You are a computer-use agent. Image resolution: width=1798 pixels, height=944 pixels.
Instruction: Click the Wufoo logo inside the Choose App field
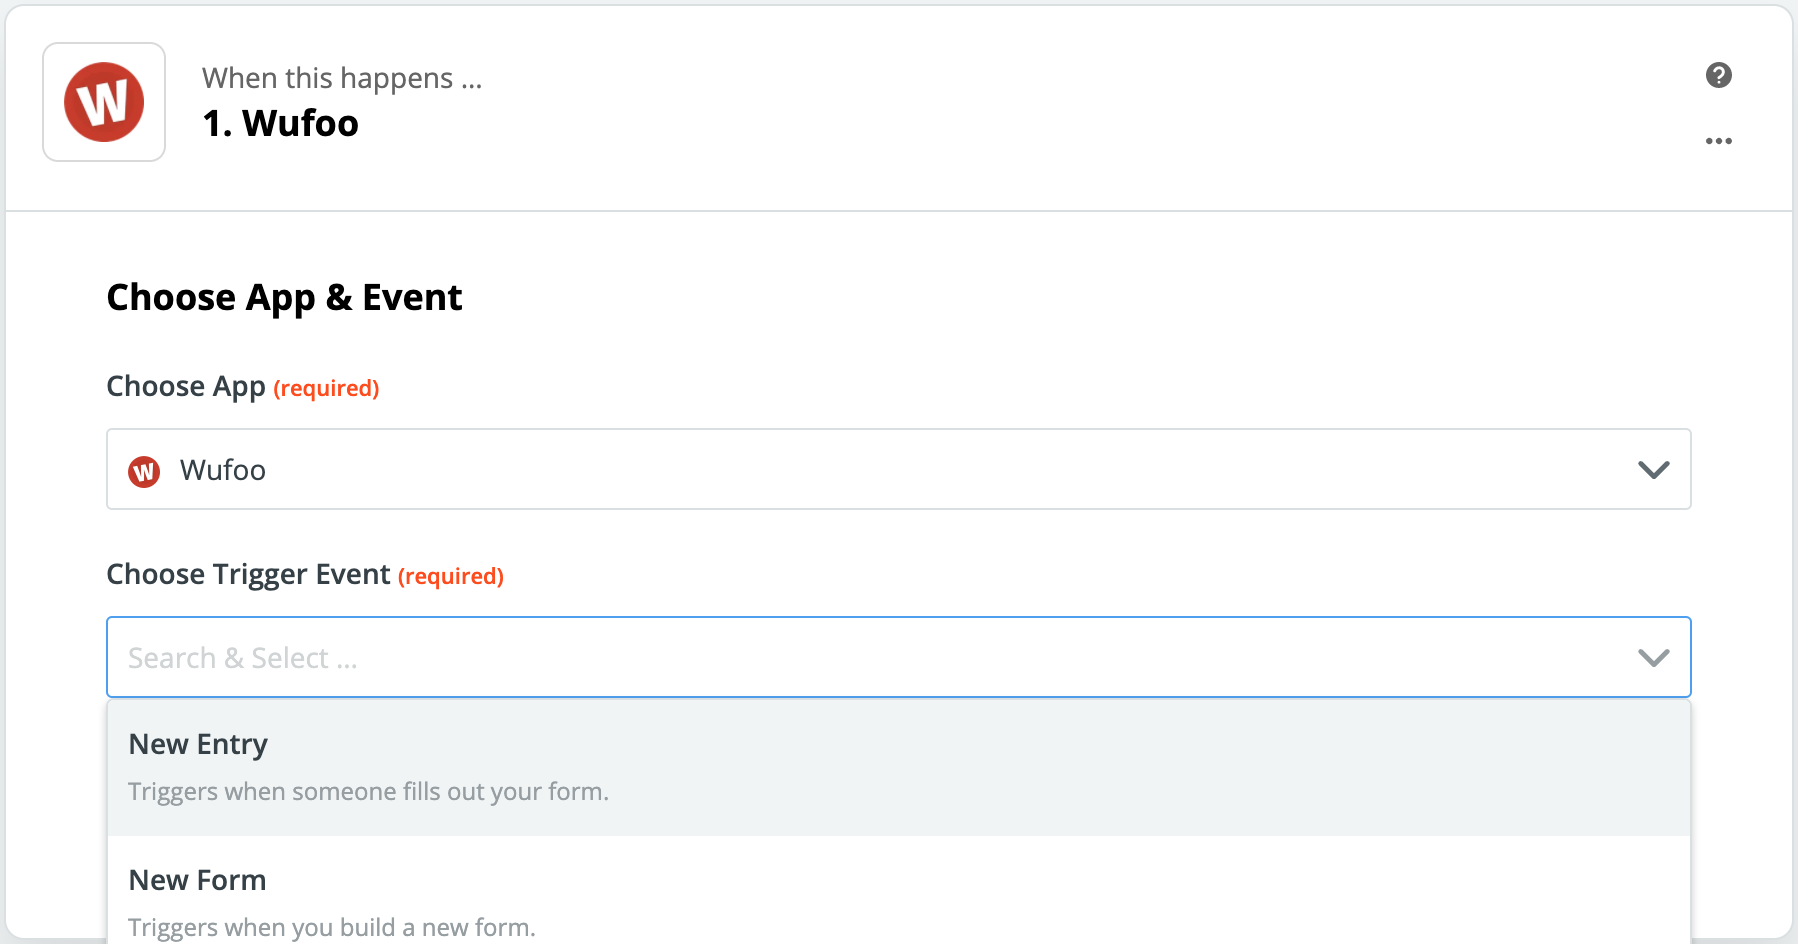(144, 470)
